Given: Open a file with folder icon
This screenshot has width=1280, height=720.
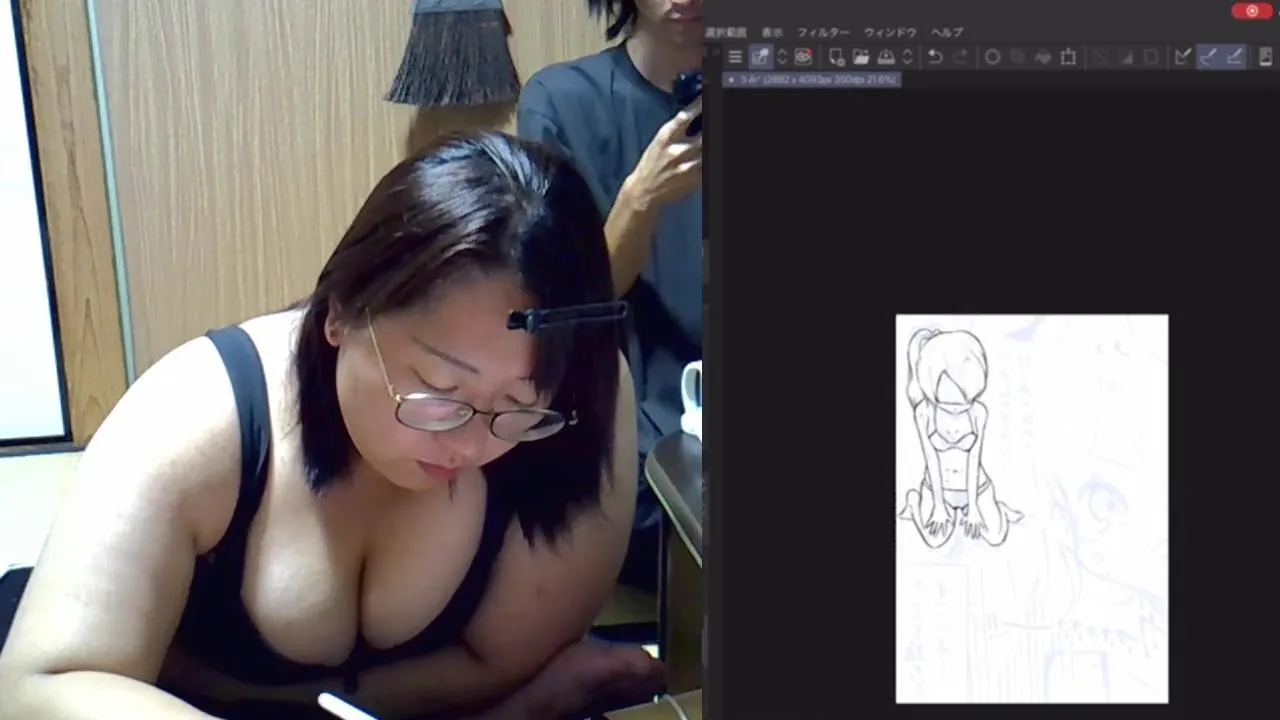Looking at the screenshot, I should pyautogui.click(x=860, y=57).
